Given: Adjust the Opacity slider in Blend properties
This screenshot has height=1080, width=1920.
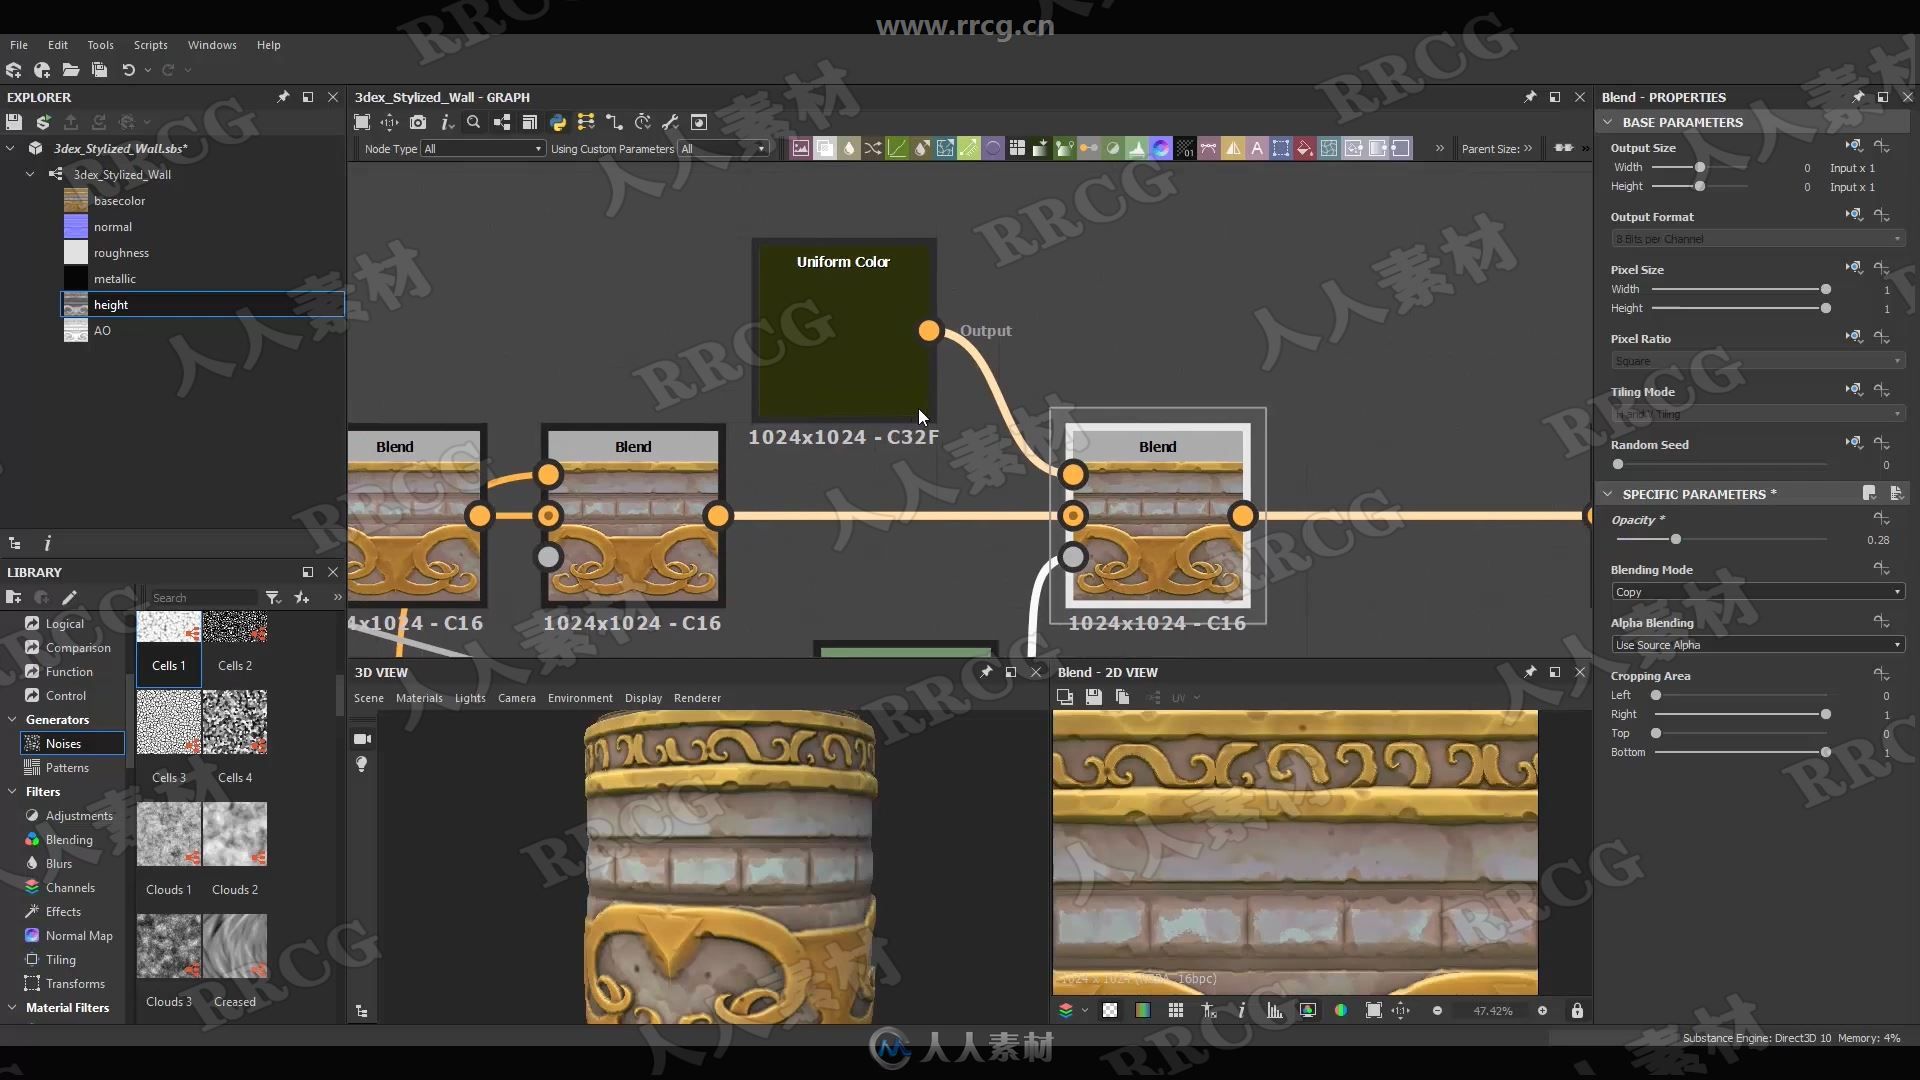Looking at the screenshot, I should (x=1676, y=538).
